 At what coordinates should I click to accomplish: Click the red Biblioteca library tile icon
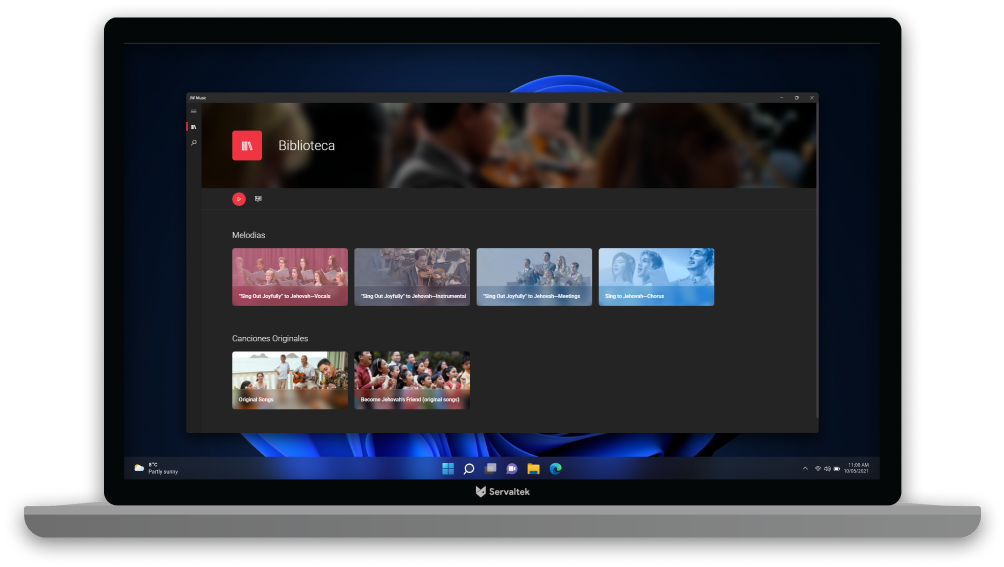(247, 145)
